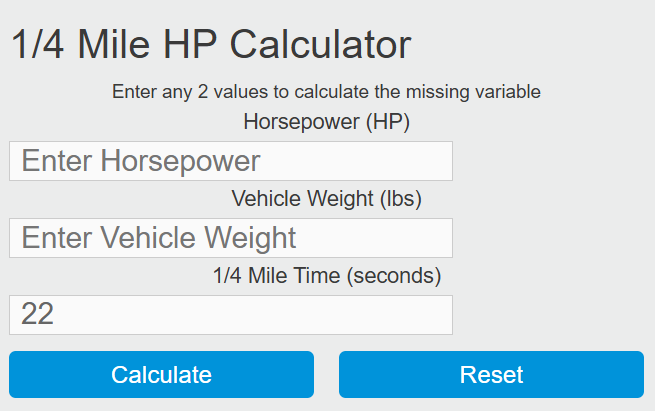Image resolution: width=655 pixels, height=411 pixels.
Task: Click the "Enter Horsepower" placeholder text
Action: coord(141,161)
